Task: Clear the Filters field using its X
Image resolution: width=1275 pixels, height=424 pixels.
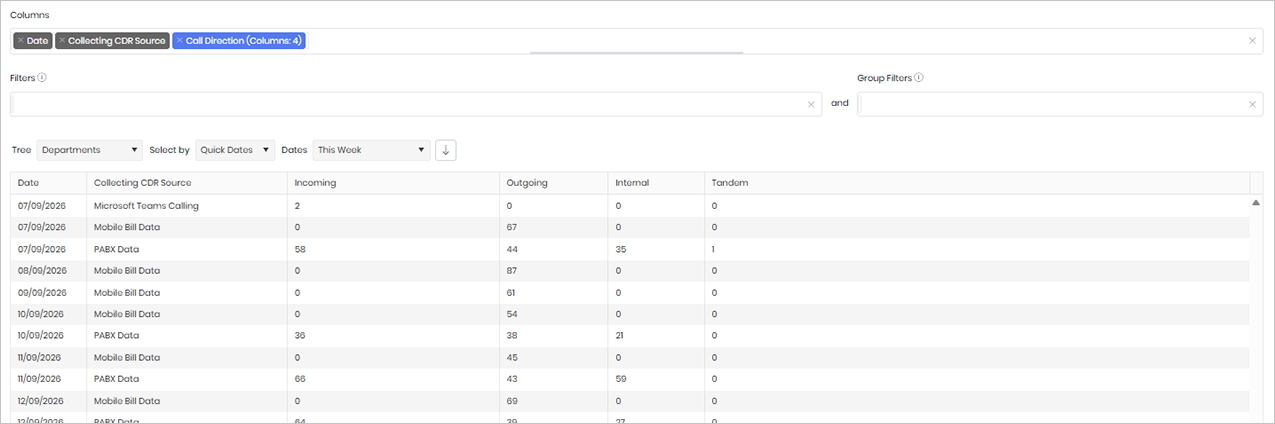Action: pos(811,104)
